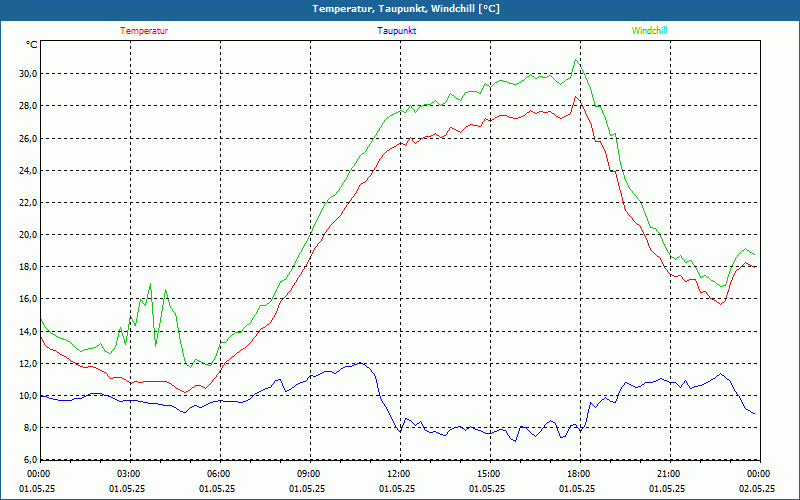Select the 20,0 y-axis value label
Image resolution: width=800 pixels, height=500 pixels.
click(x=25, y=235)
